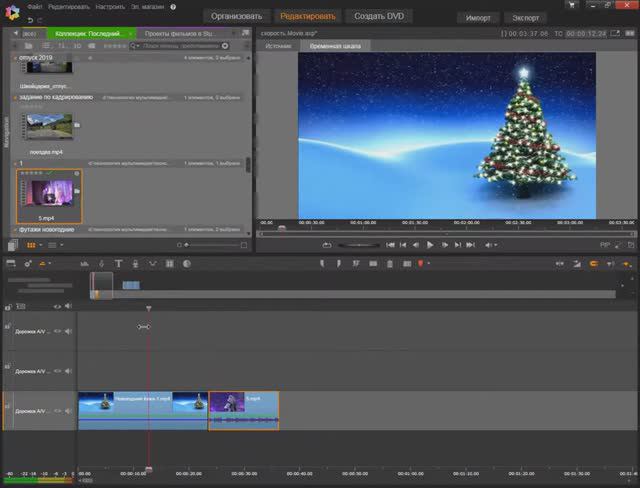640x488 pixels.
Task: Add a red marker on timeline
Action: click(420, 264)
